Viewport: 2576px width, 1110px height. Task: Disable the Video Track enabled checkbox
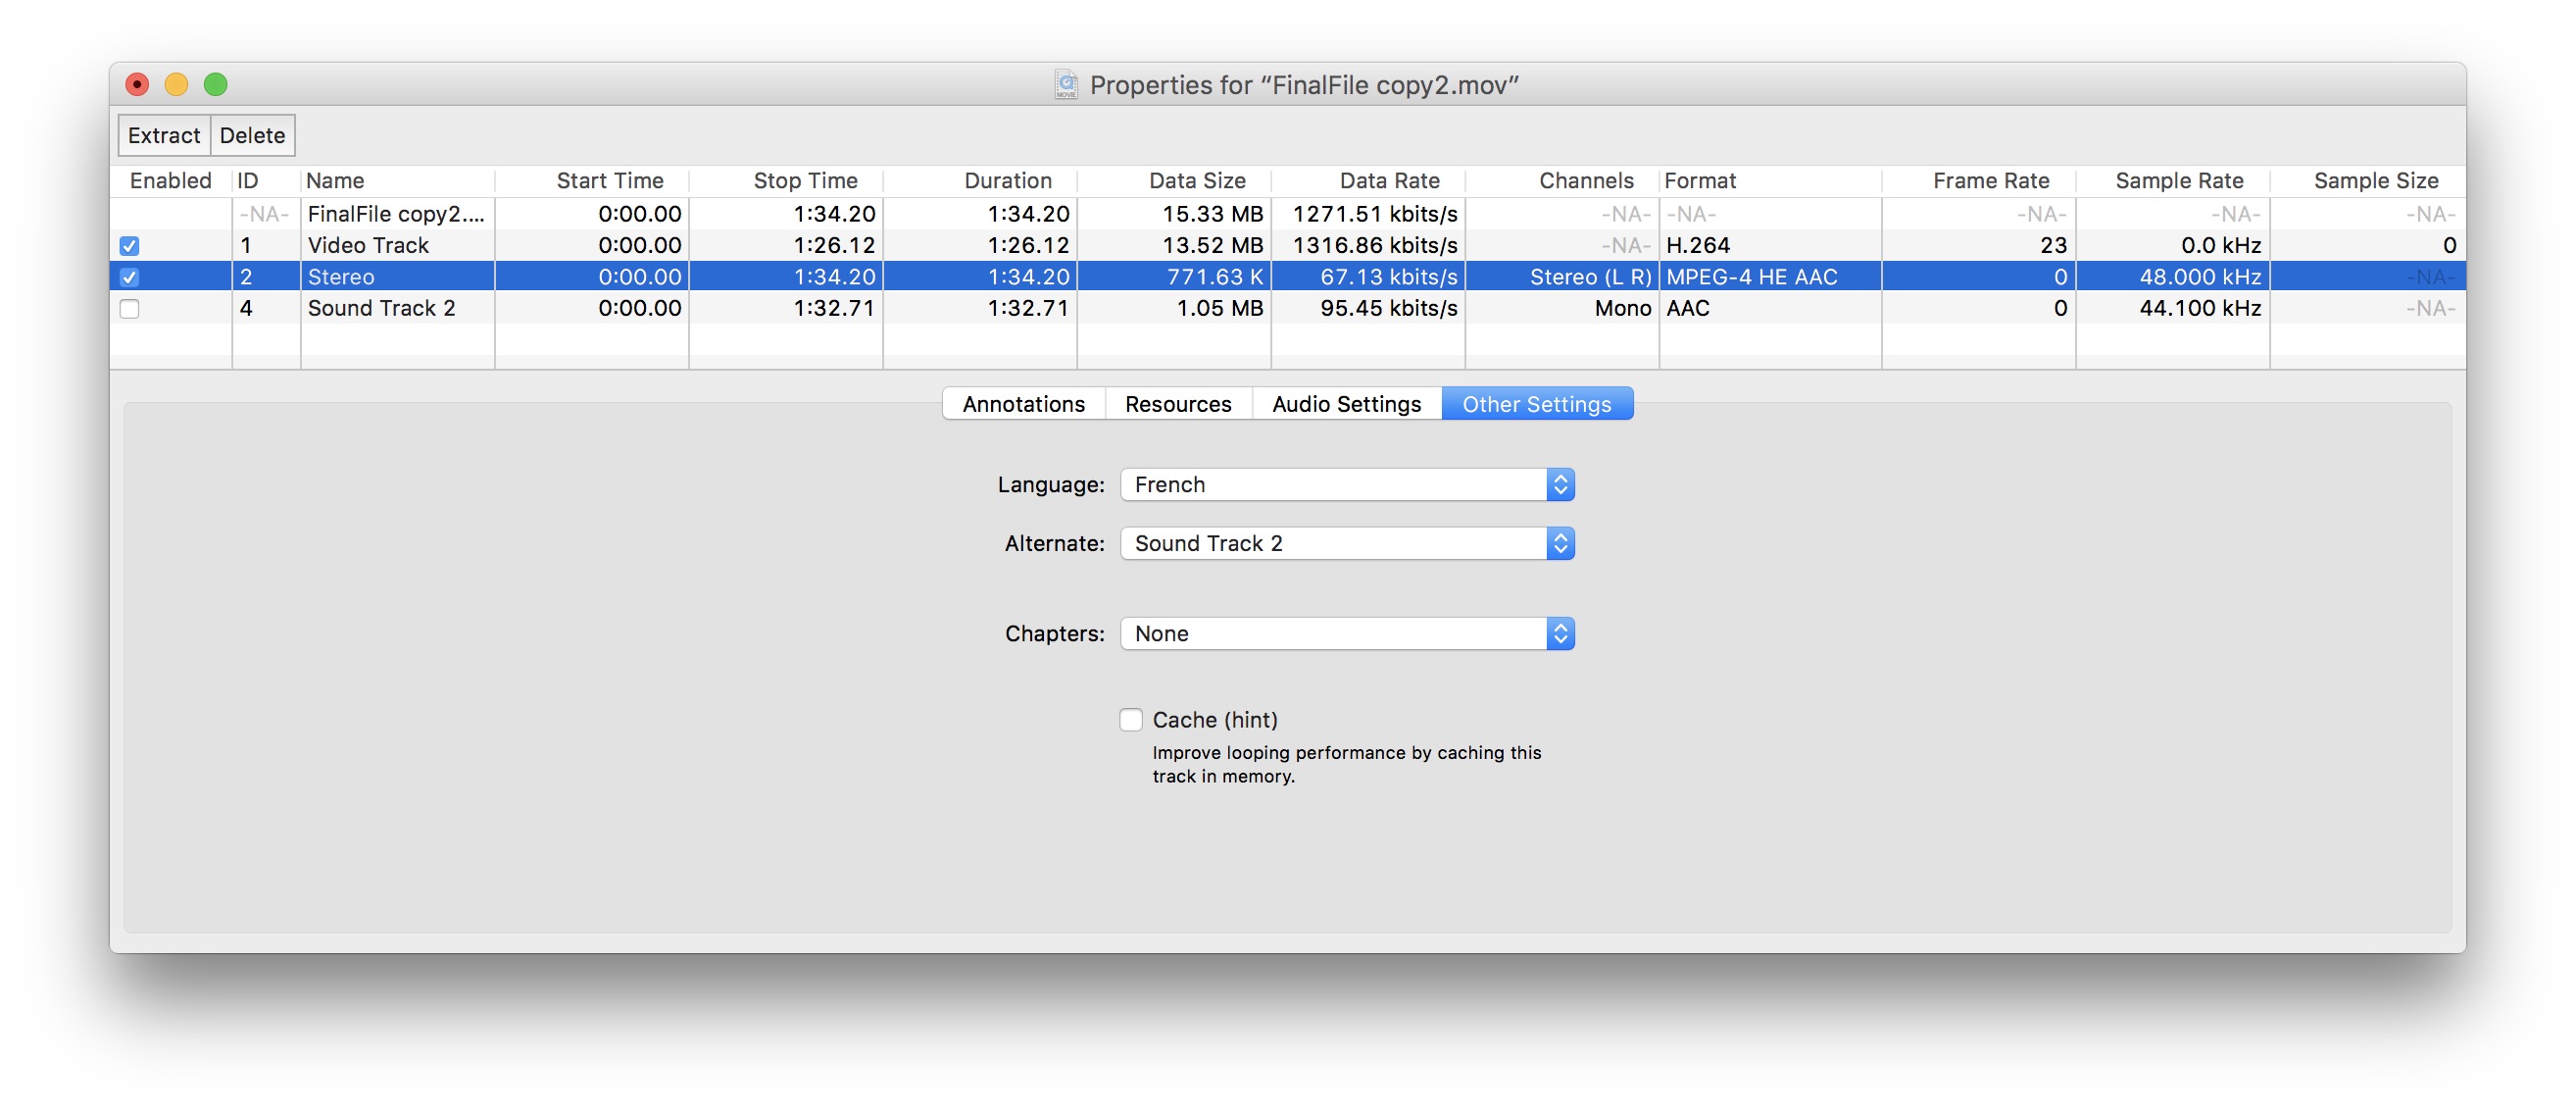coord(129,246)
